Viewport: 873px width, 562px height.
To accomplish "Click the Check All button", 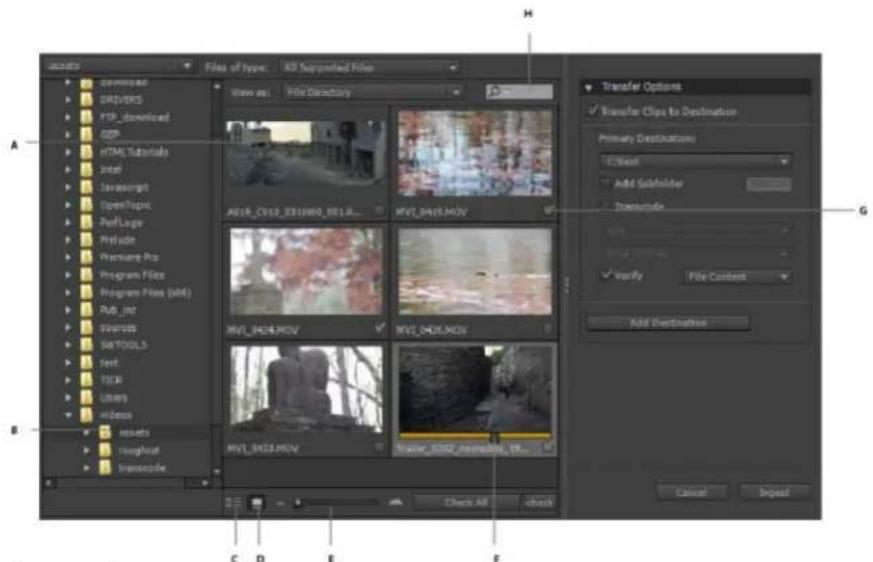I will 467,502.
